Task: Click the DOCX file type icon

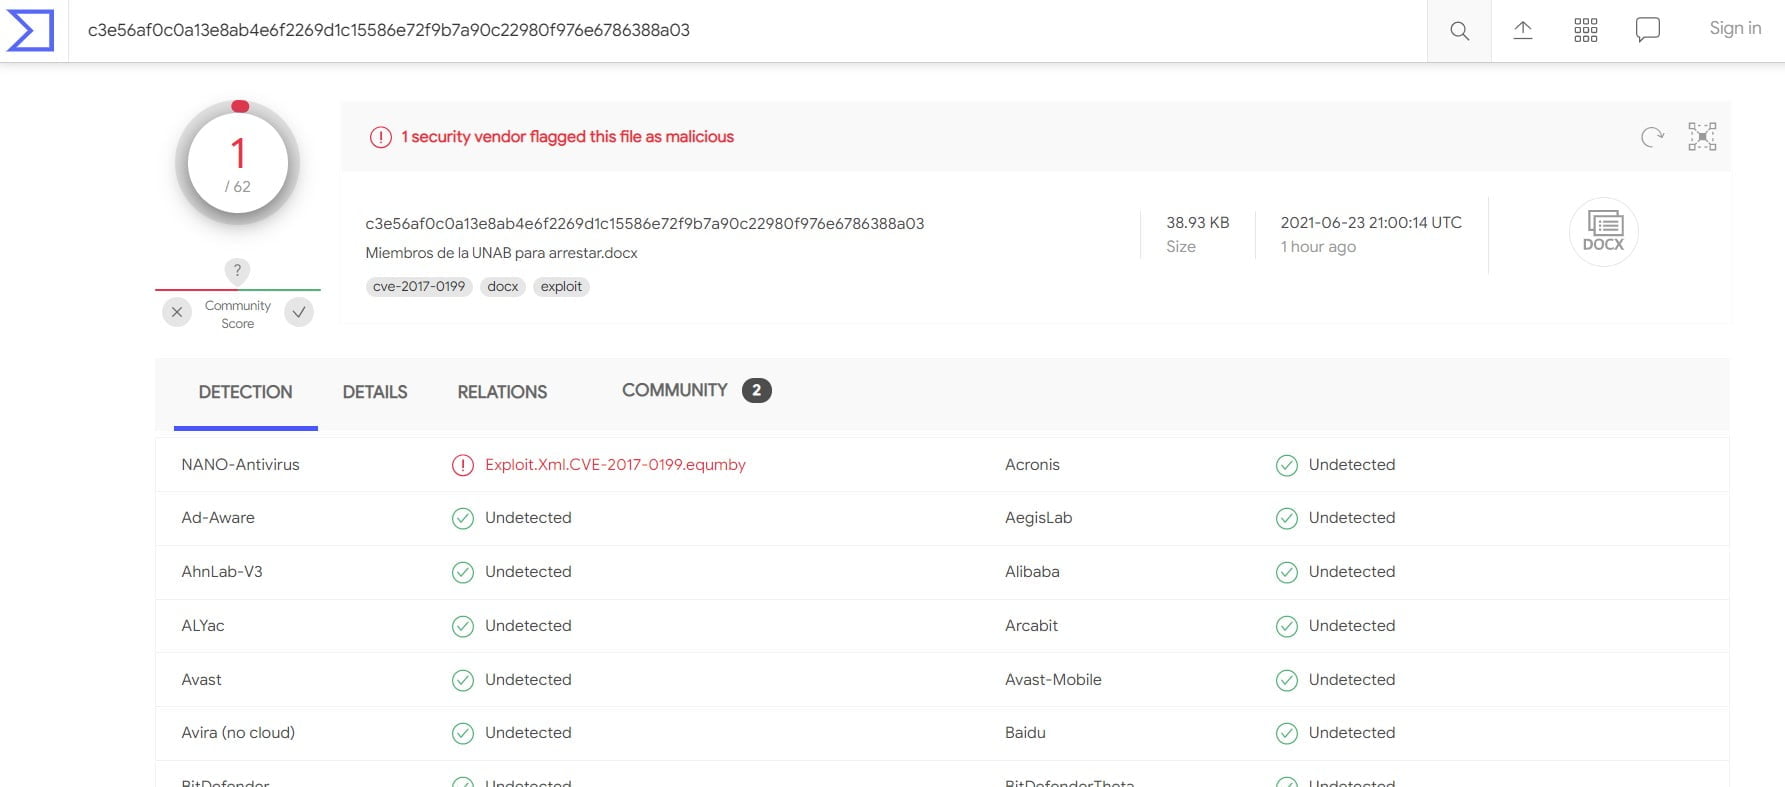Action: click(1603, 232)
